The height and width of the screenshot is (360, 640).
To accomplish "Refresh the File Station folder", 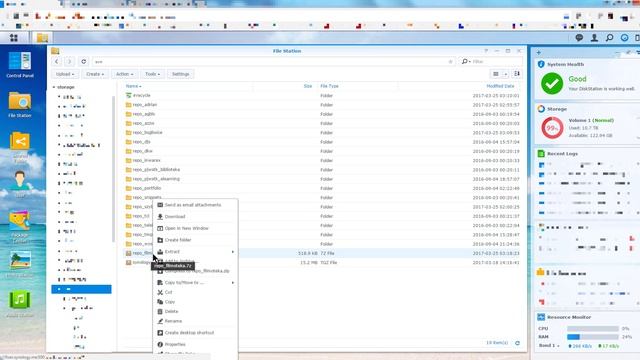I will pos(84,61).
